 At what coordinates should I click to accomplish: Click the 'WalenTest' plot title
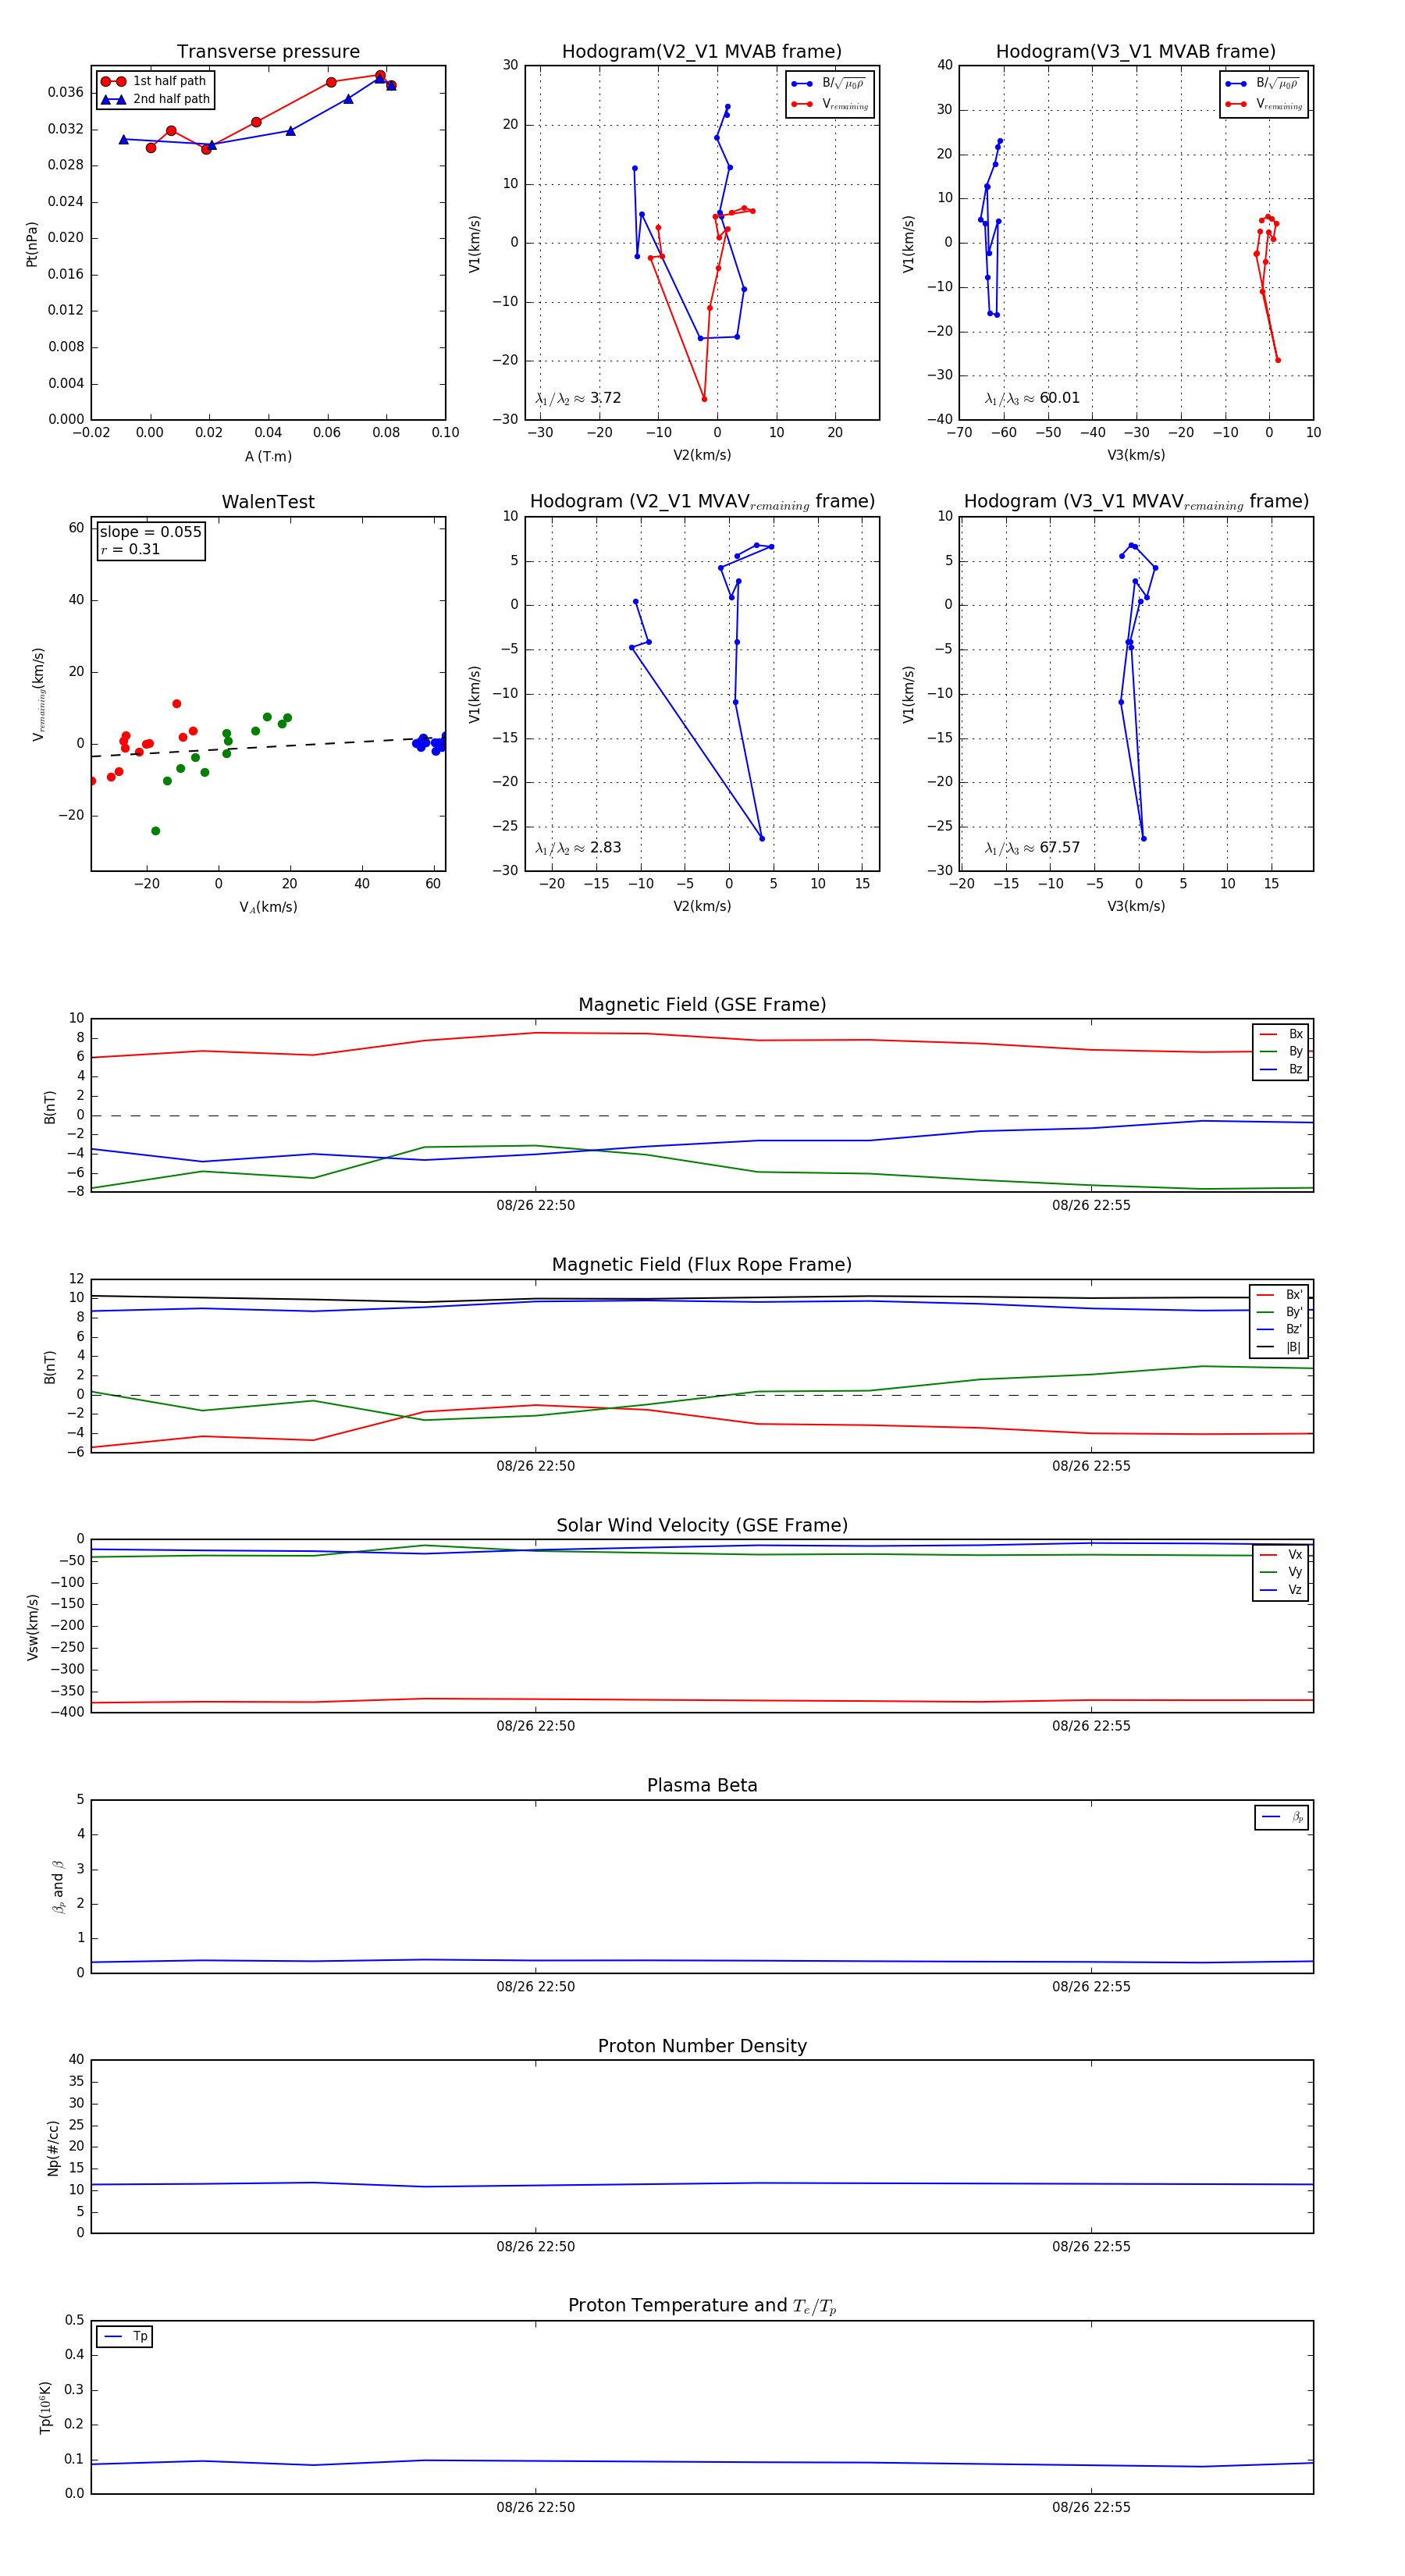(x=268, y=502)
